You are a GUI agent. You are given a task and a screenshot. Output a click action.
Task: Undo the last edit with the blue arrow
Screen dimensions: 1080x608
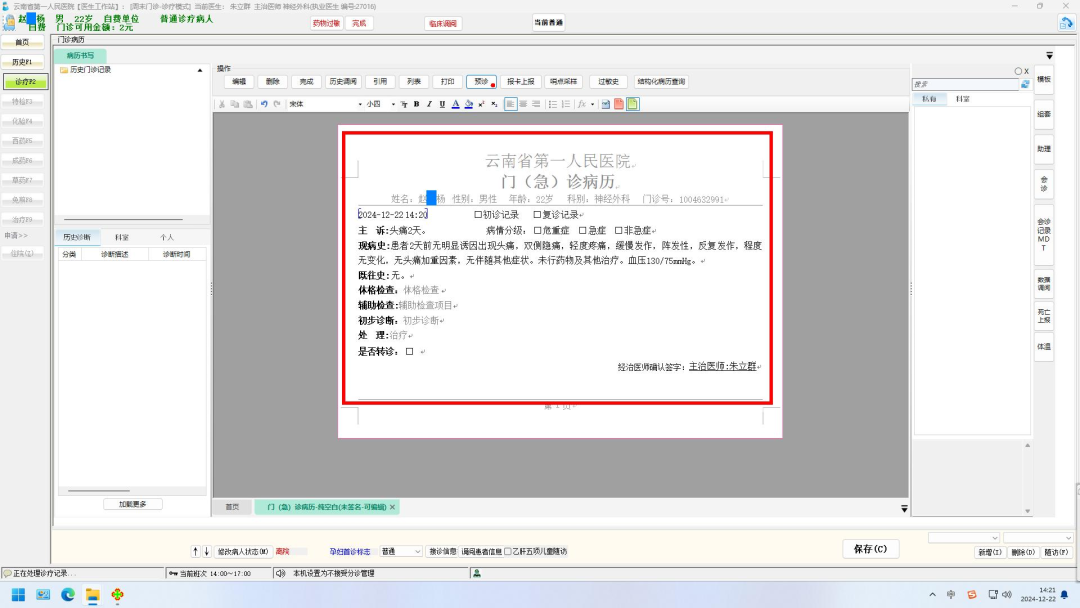pyautogui.click(x=264, y=104)
